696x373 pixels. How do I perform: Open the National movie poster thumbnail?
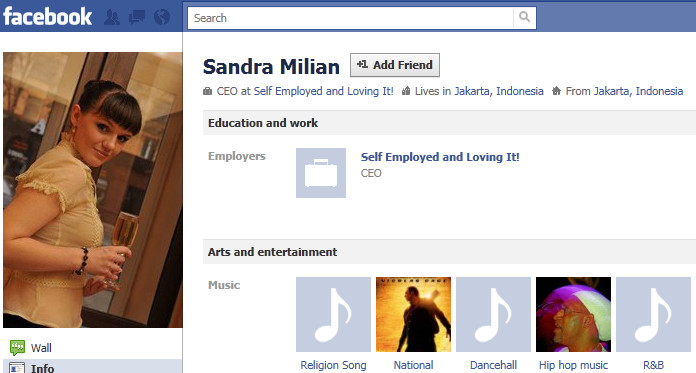pos(413,314)
